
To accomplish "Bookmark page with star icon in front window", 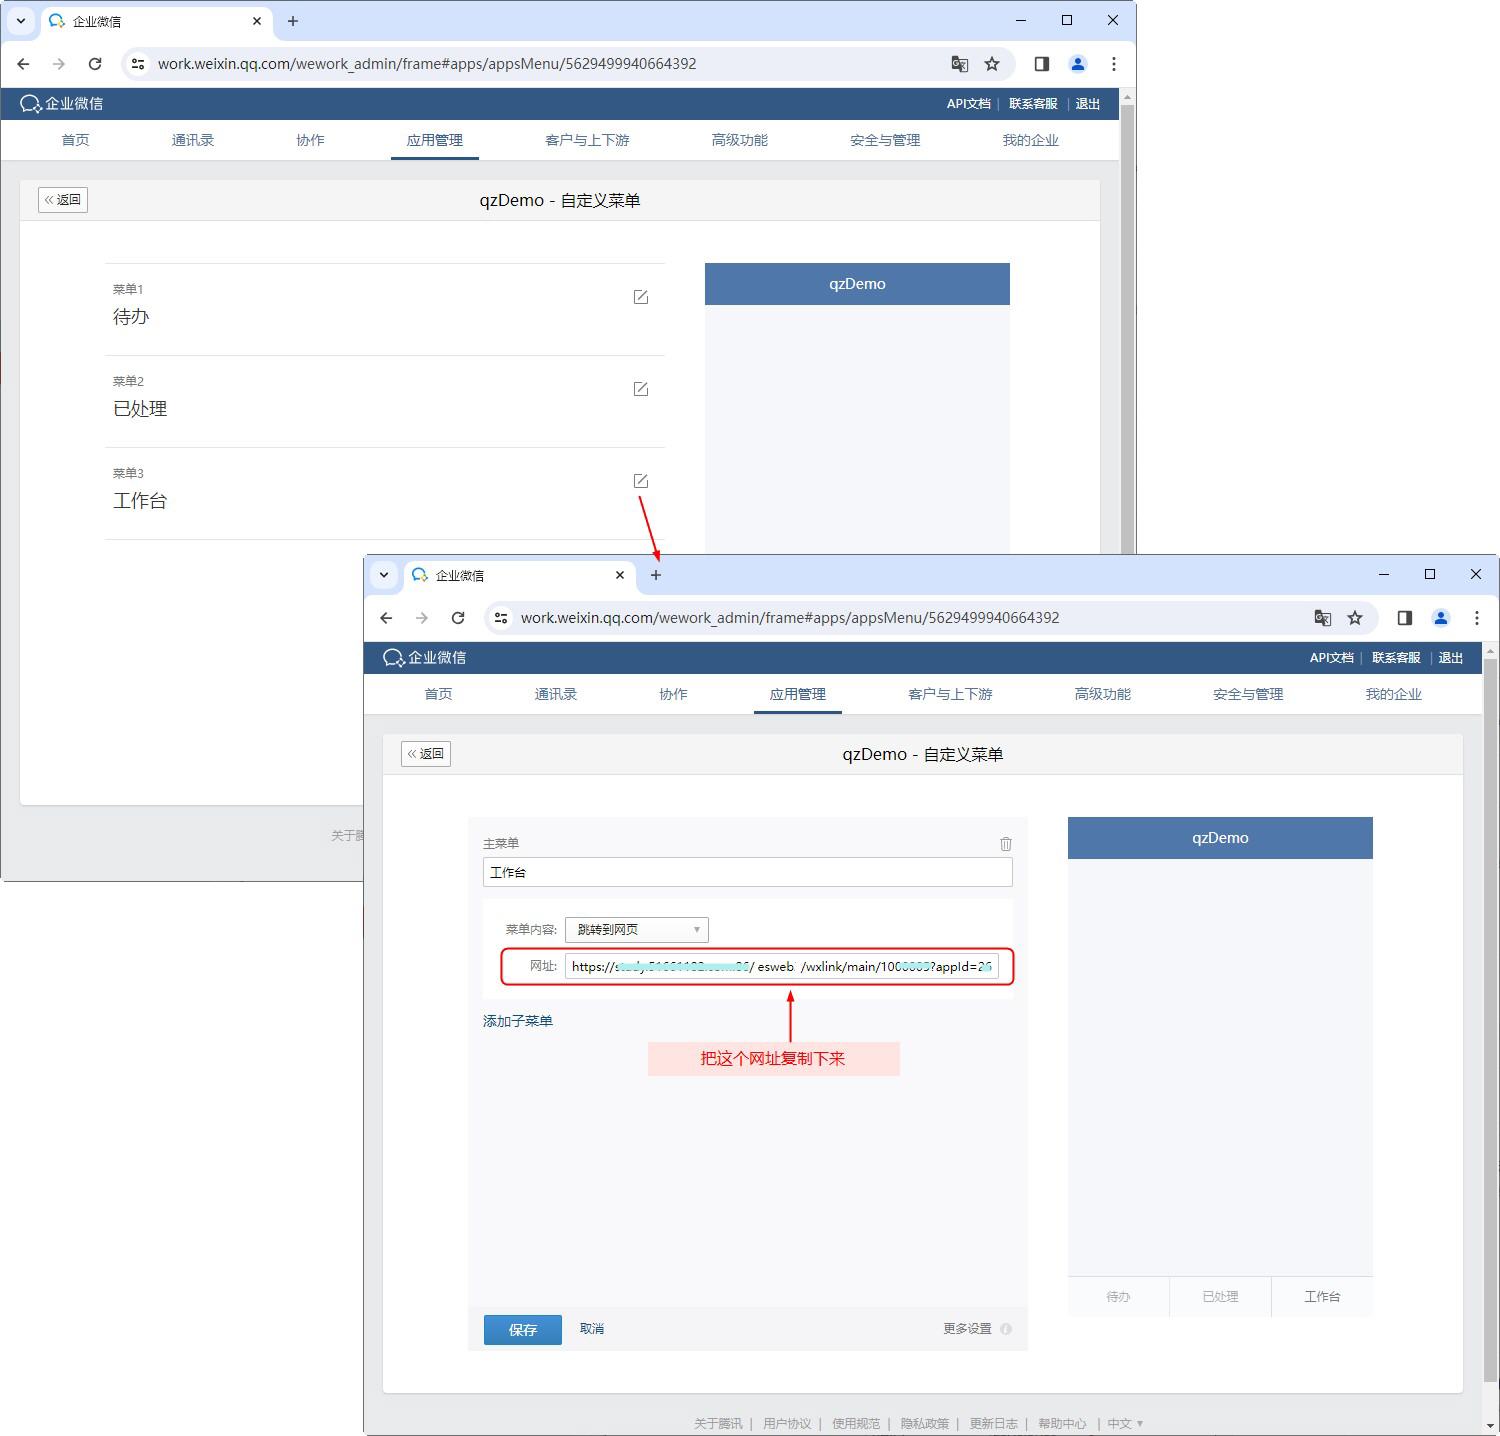I will coord(1355,618).
